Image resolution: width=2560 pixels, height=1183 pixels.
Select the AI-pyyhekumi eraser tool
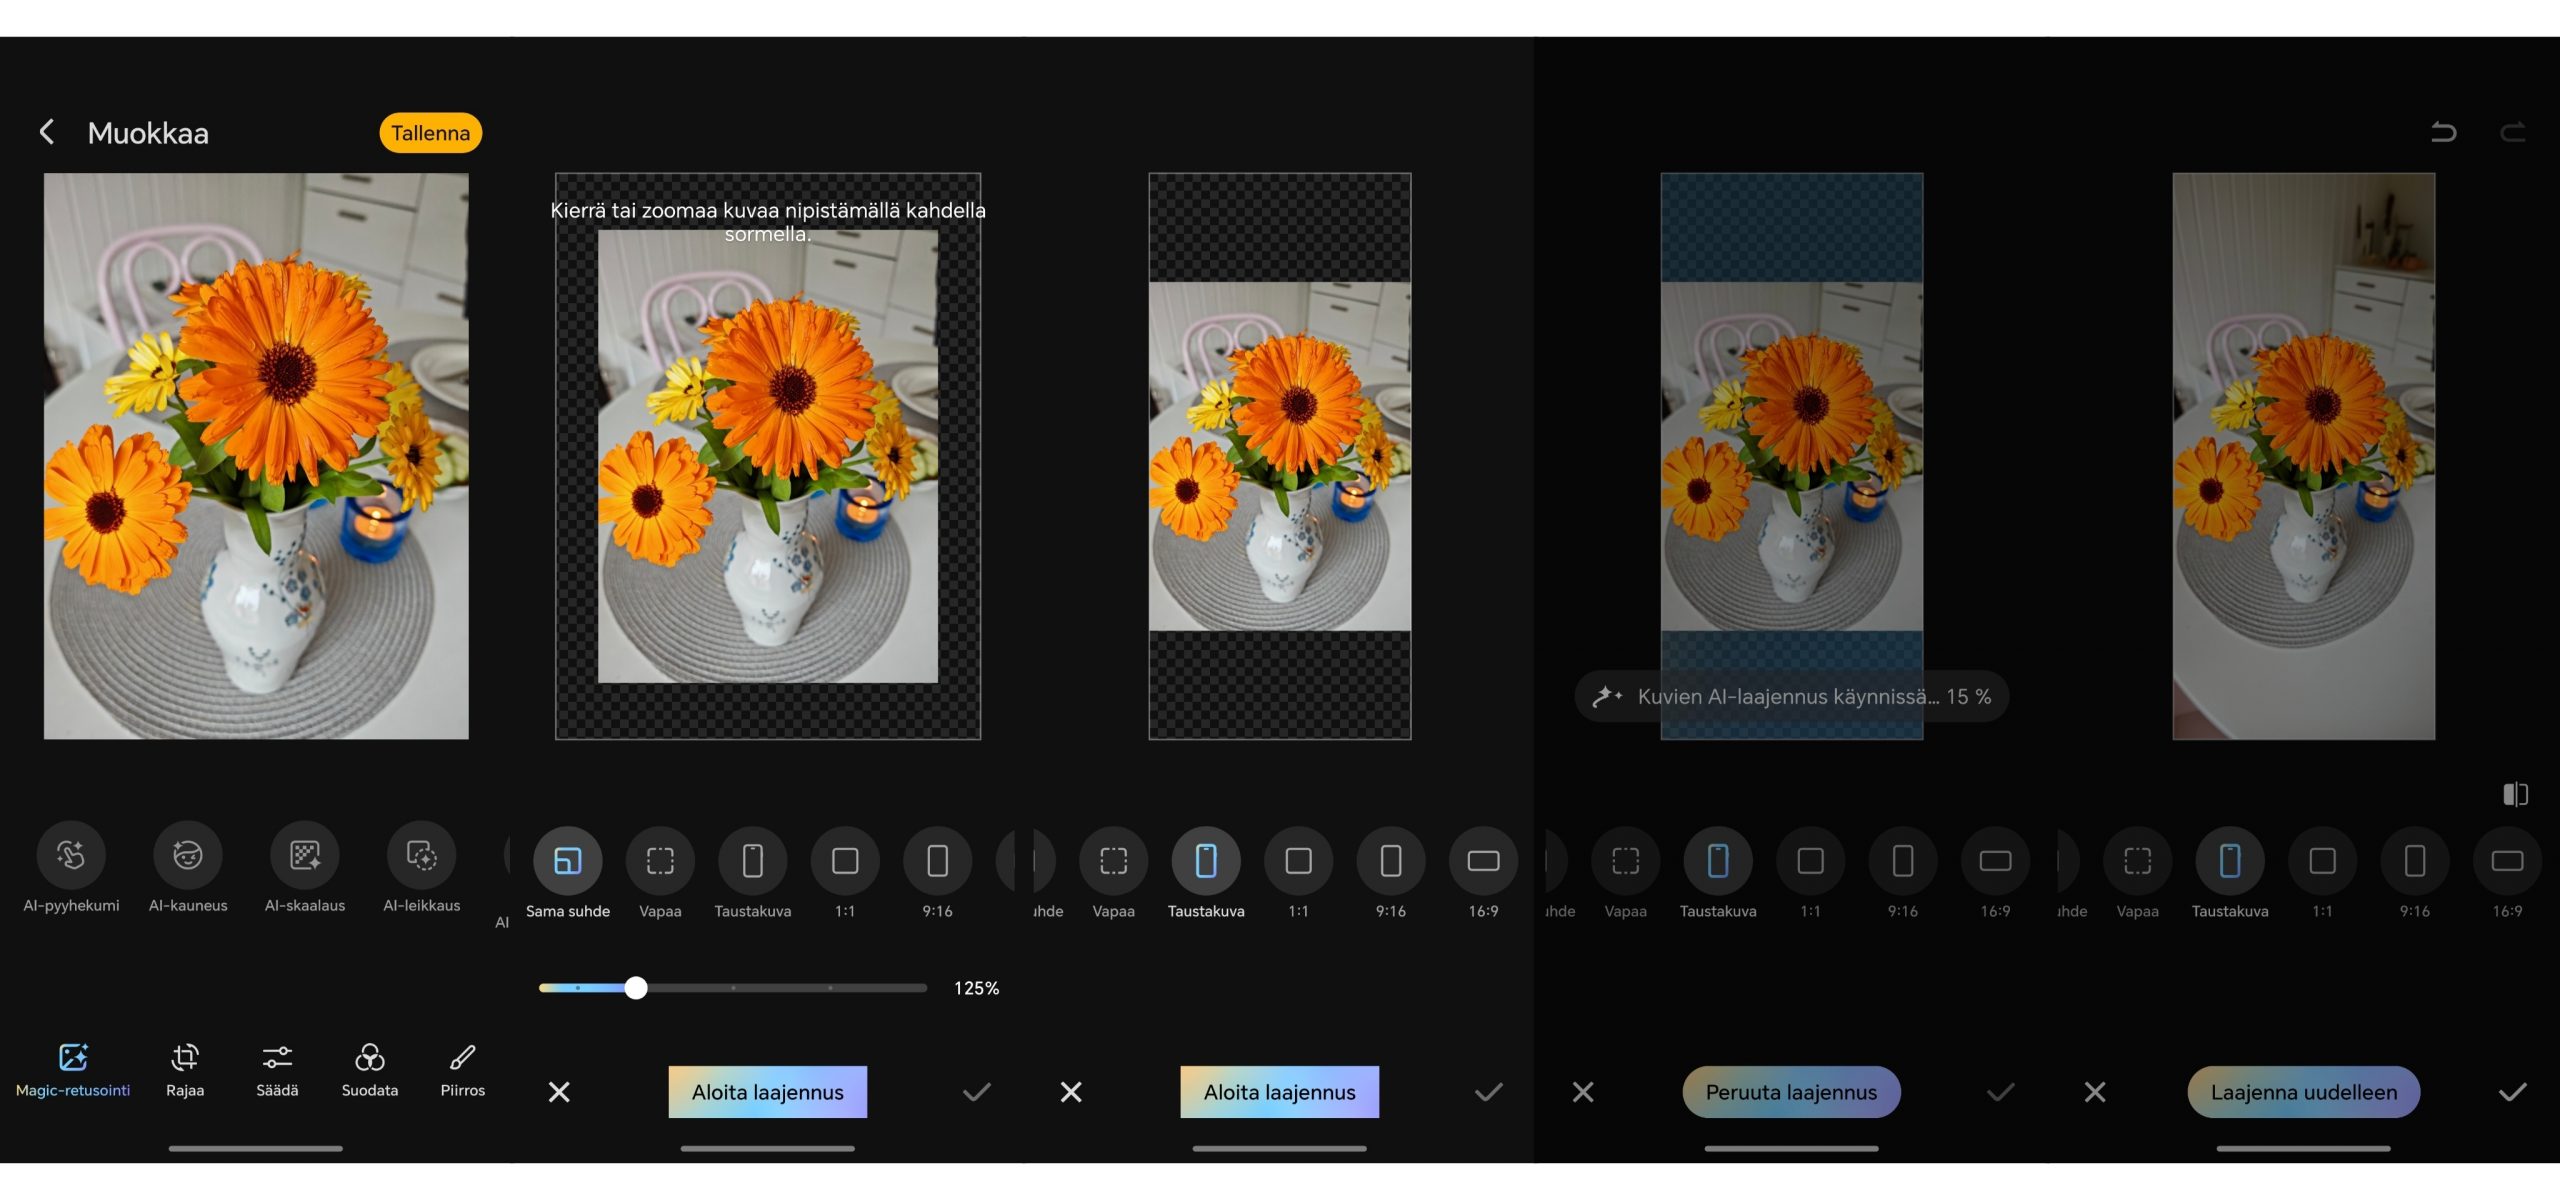[71, 855]
